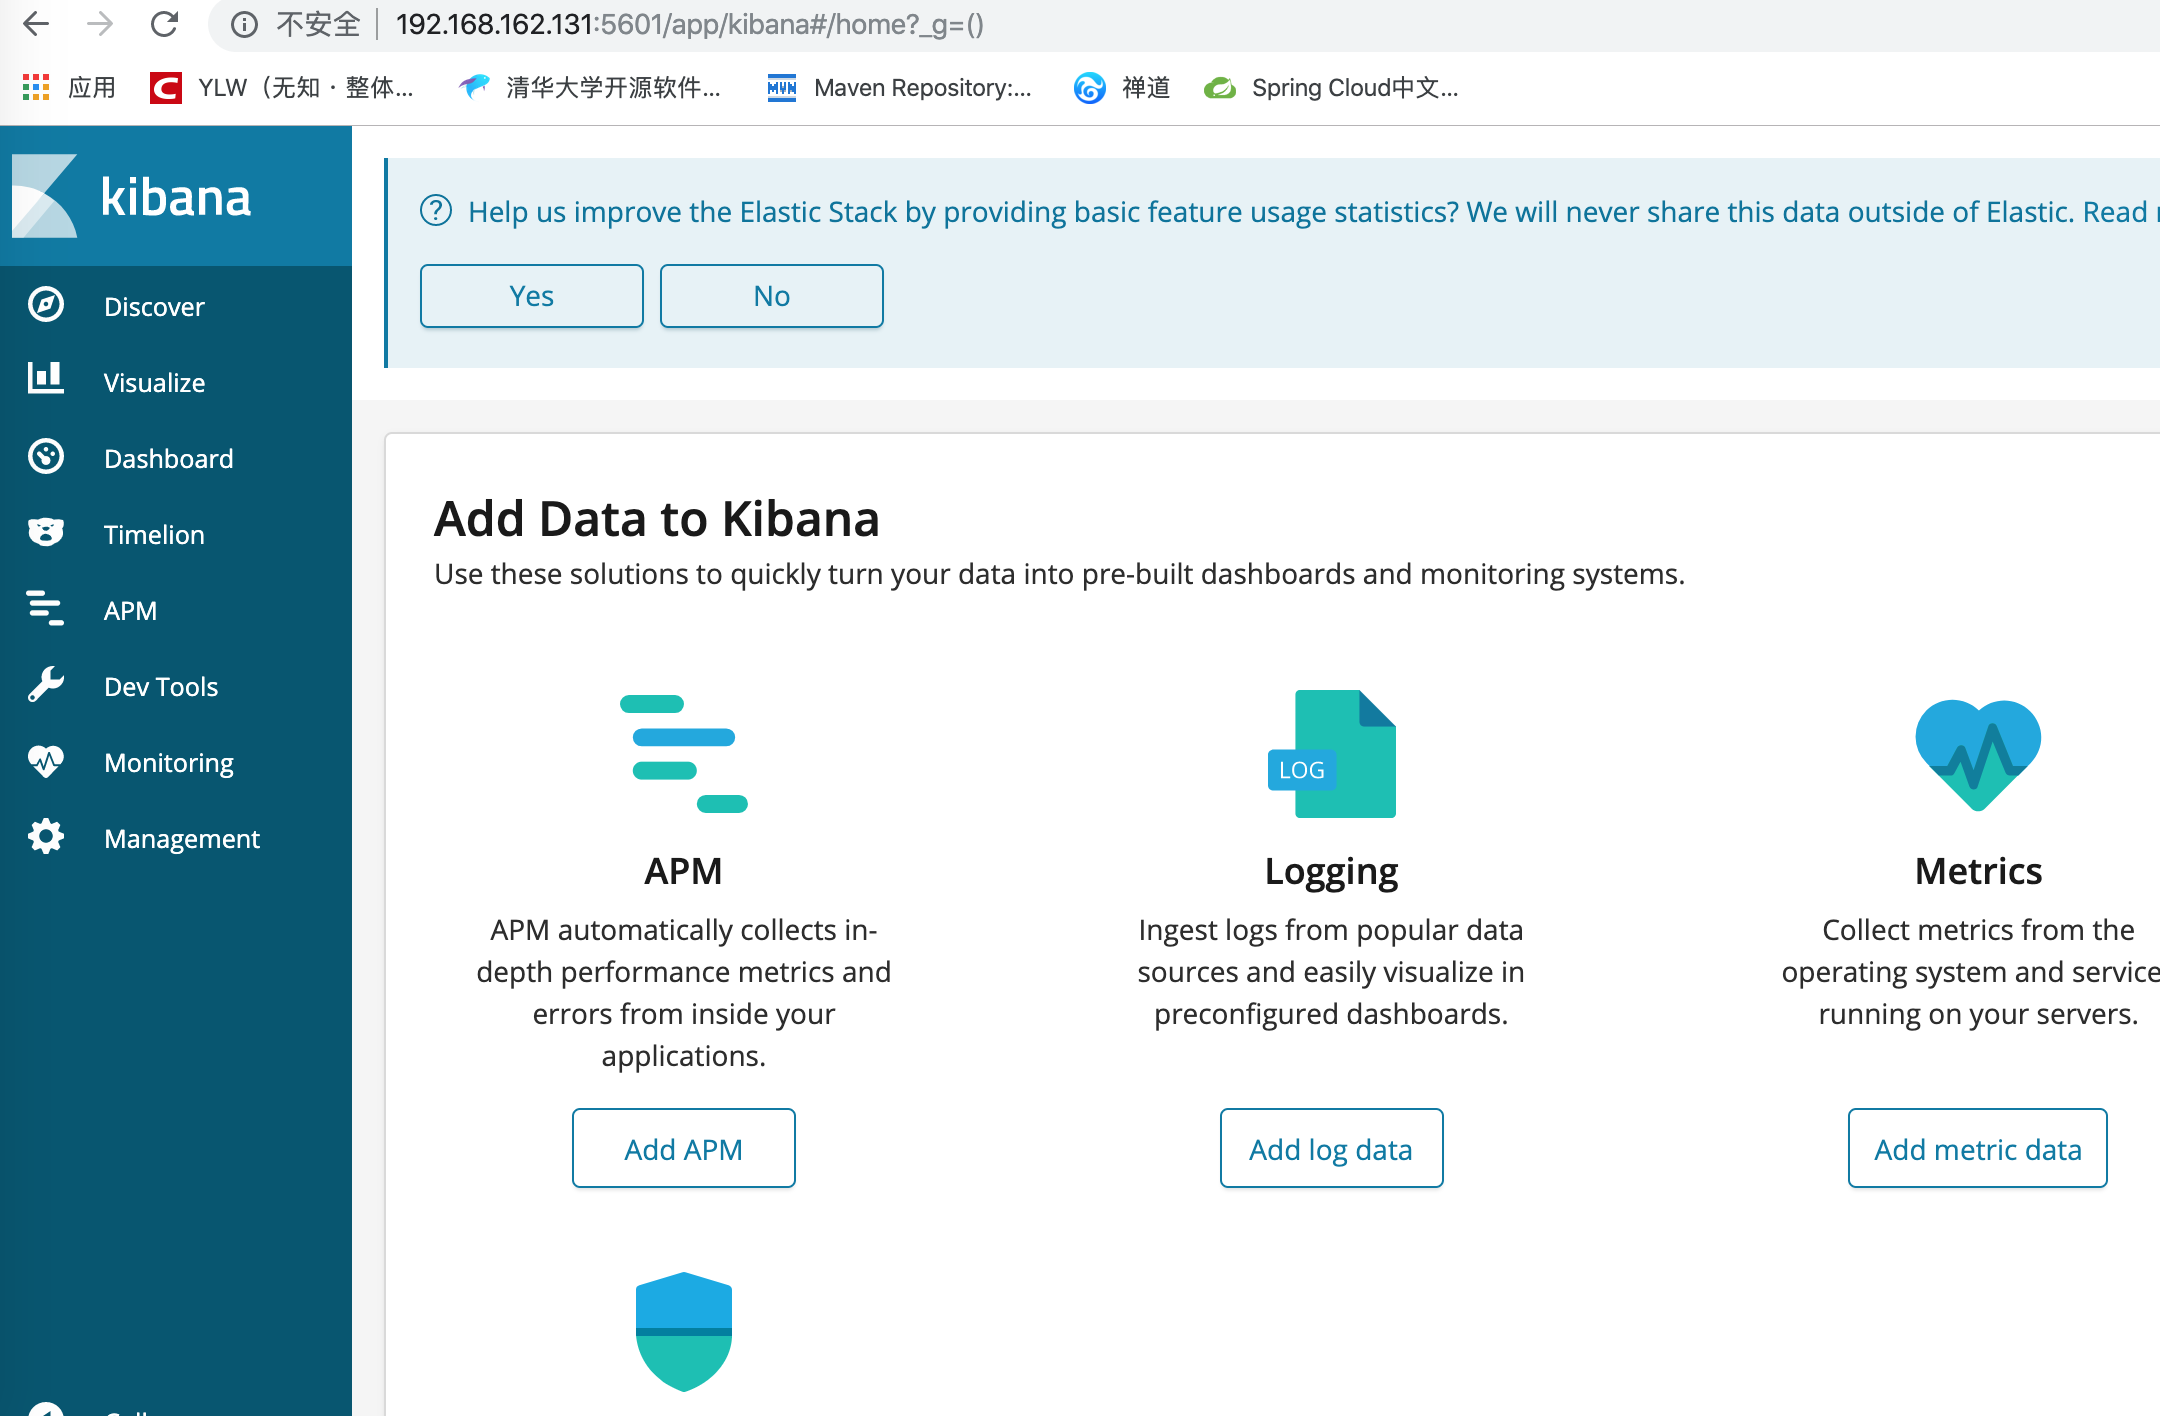Click the Add APM button
Screen dimensions: 2160x1416
(684, 1148)
